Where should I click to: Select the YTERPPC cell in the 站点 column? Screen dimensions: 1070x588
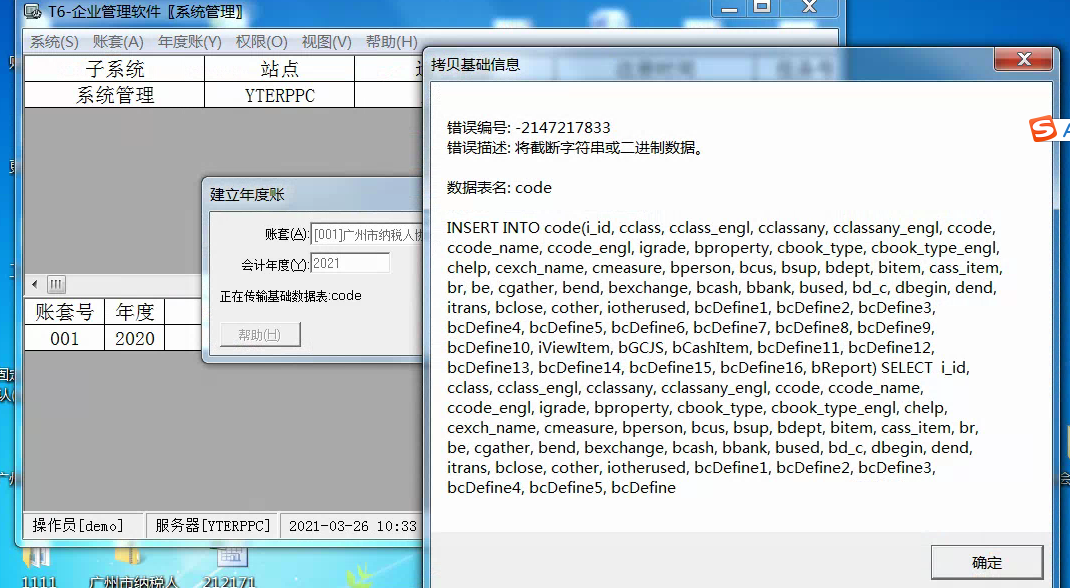click(x=280, y=95)
